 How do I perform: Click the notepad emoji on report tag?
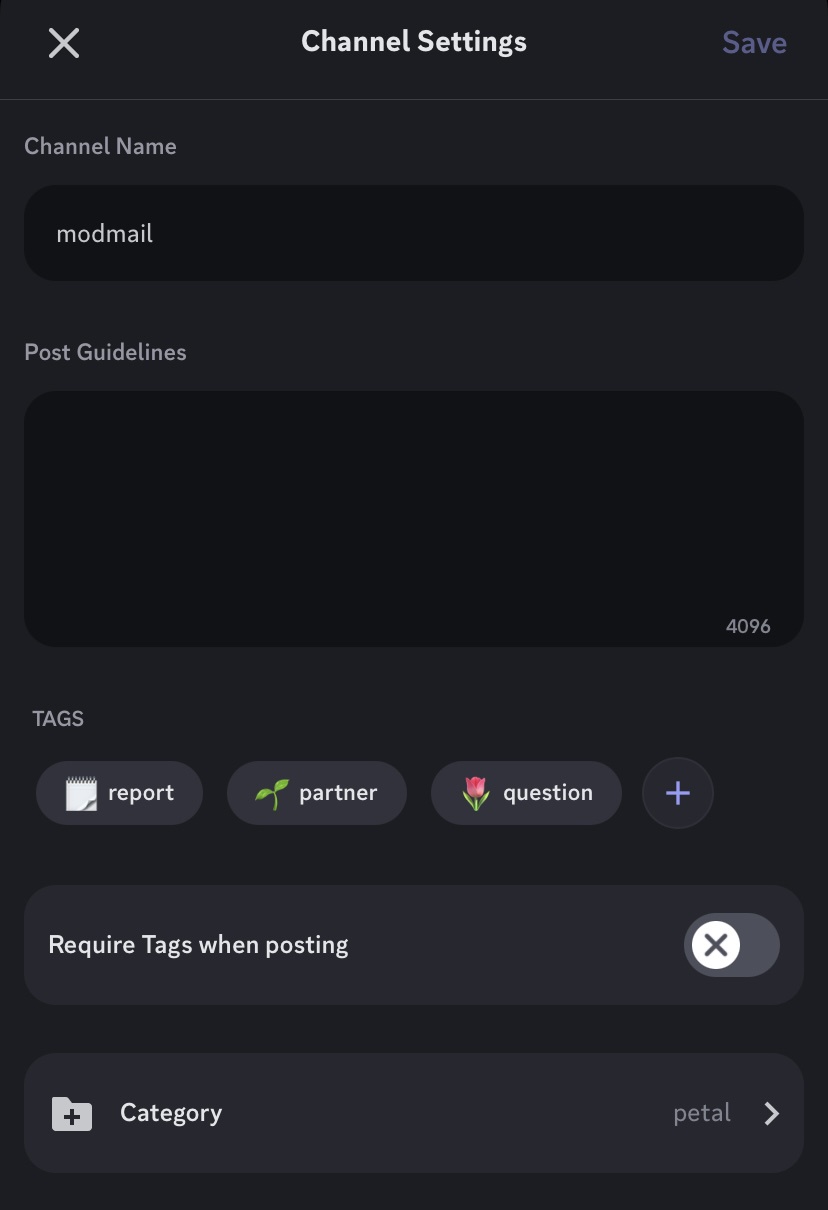click(x=81, y=794)
